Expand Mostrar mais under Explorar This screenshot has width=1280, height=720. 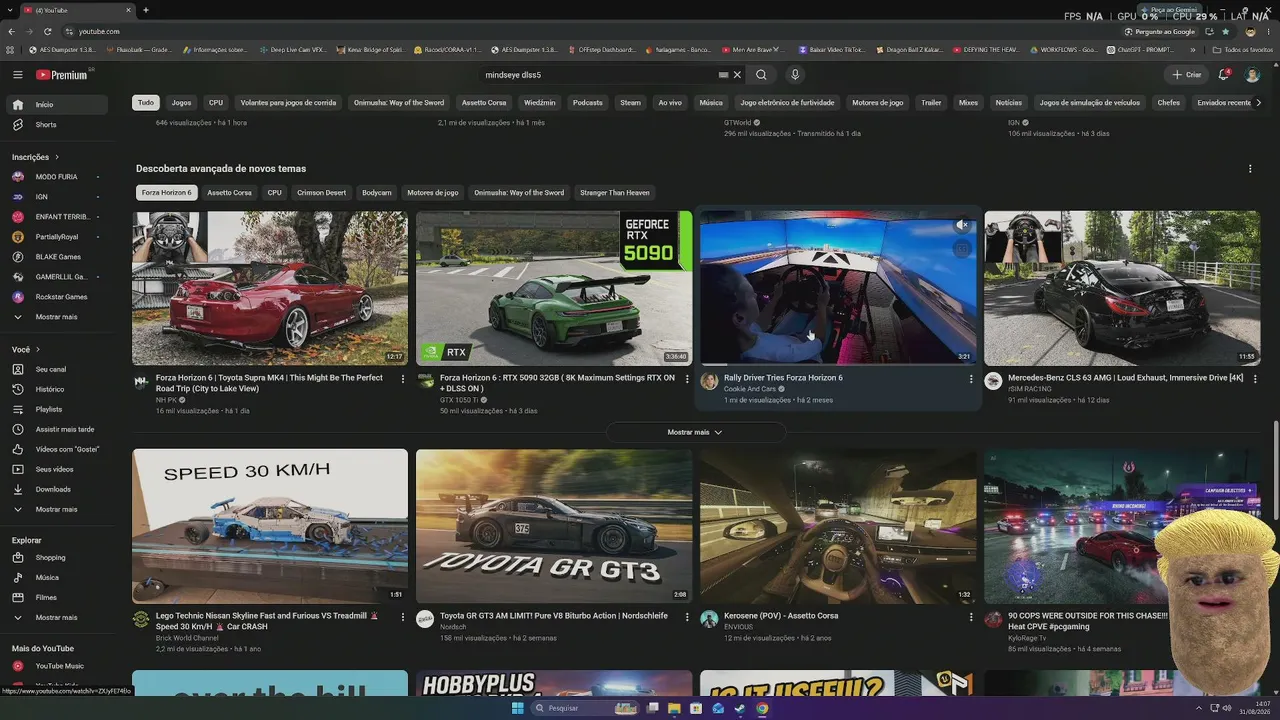point(56,617)
